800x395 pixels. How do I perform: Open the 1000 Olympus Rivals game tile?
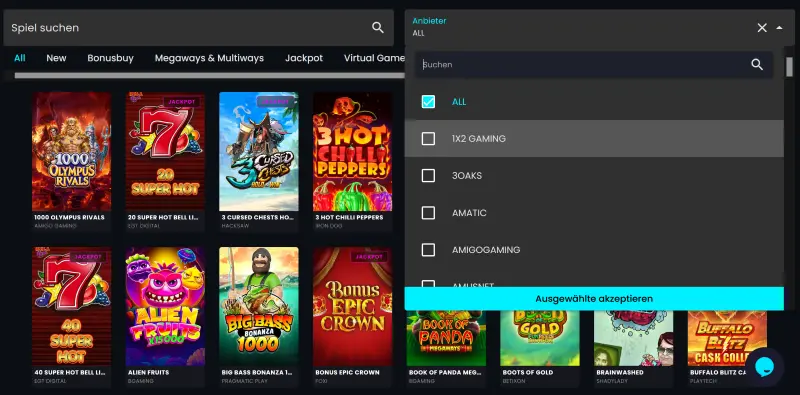[71, 152]
